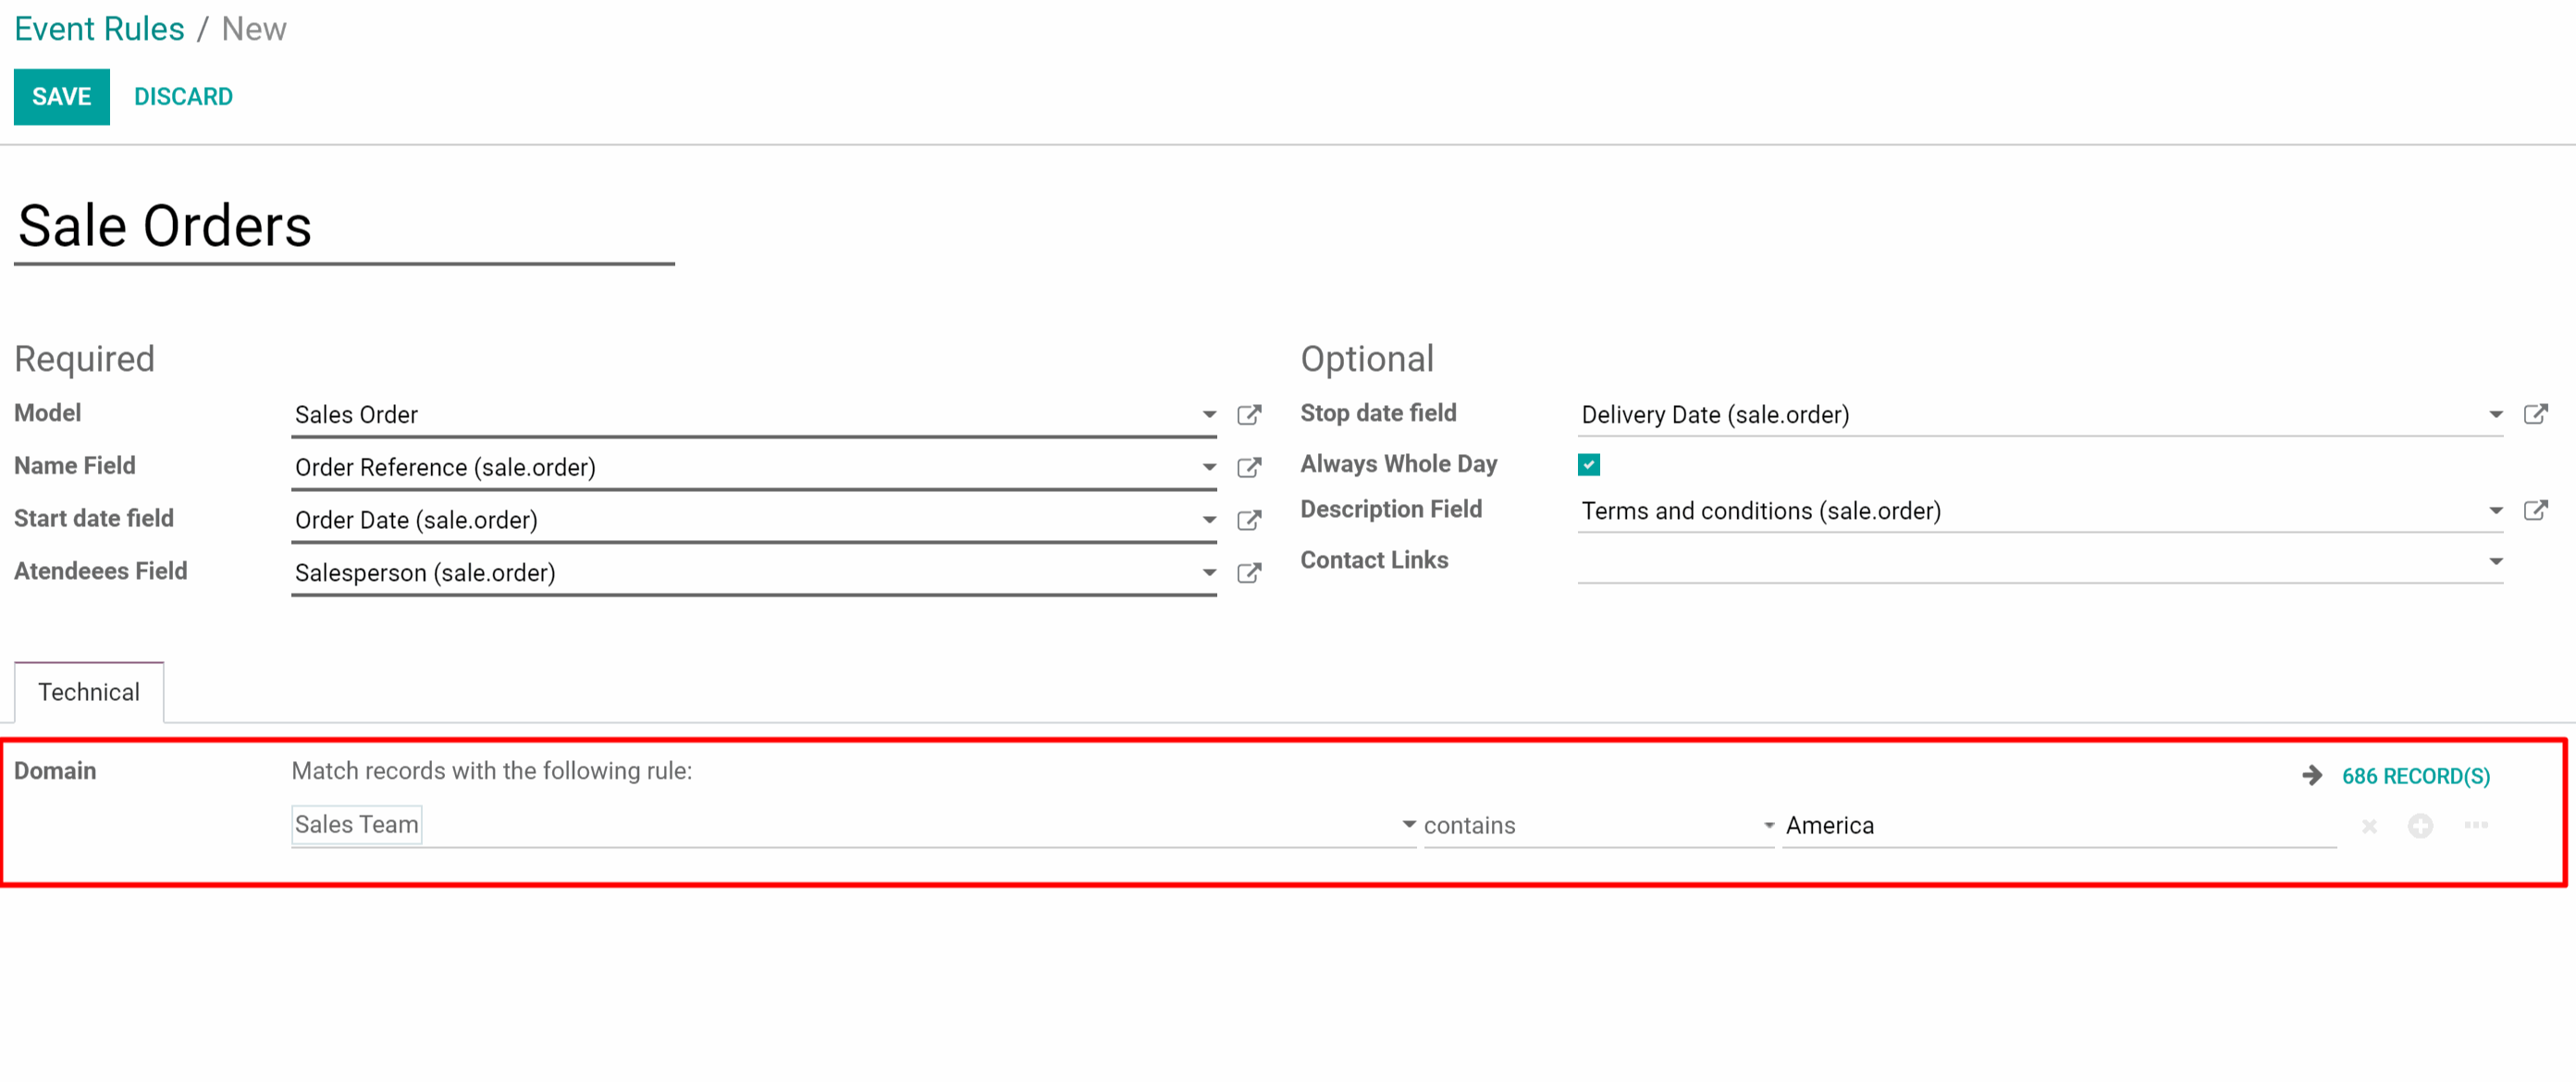The image size is (2576, 1082).
Task: Click the Domain label
Action: (x=55, y=771)
